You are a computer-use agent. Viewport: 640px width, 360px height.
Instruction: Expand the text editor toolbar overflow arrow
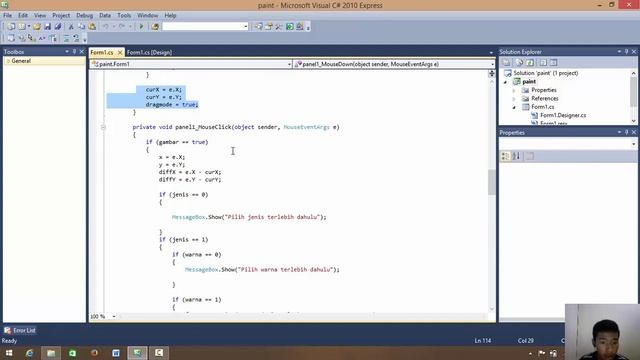tap(85, 40)
